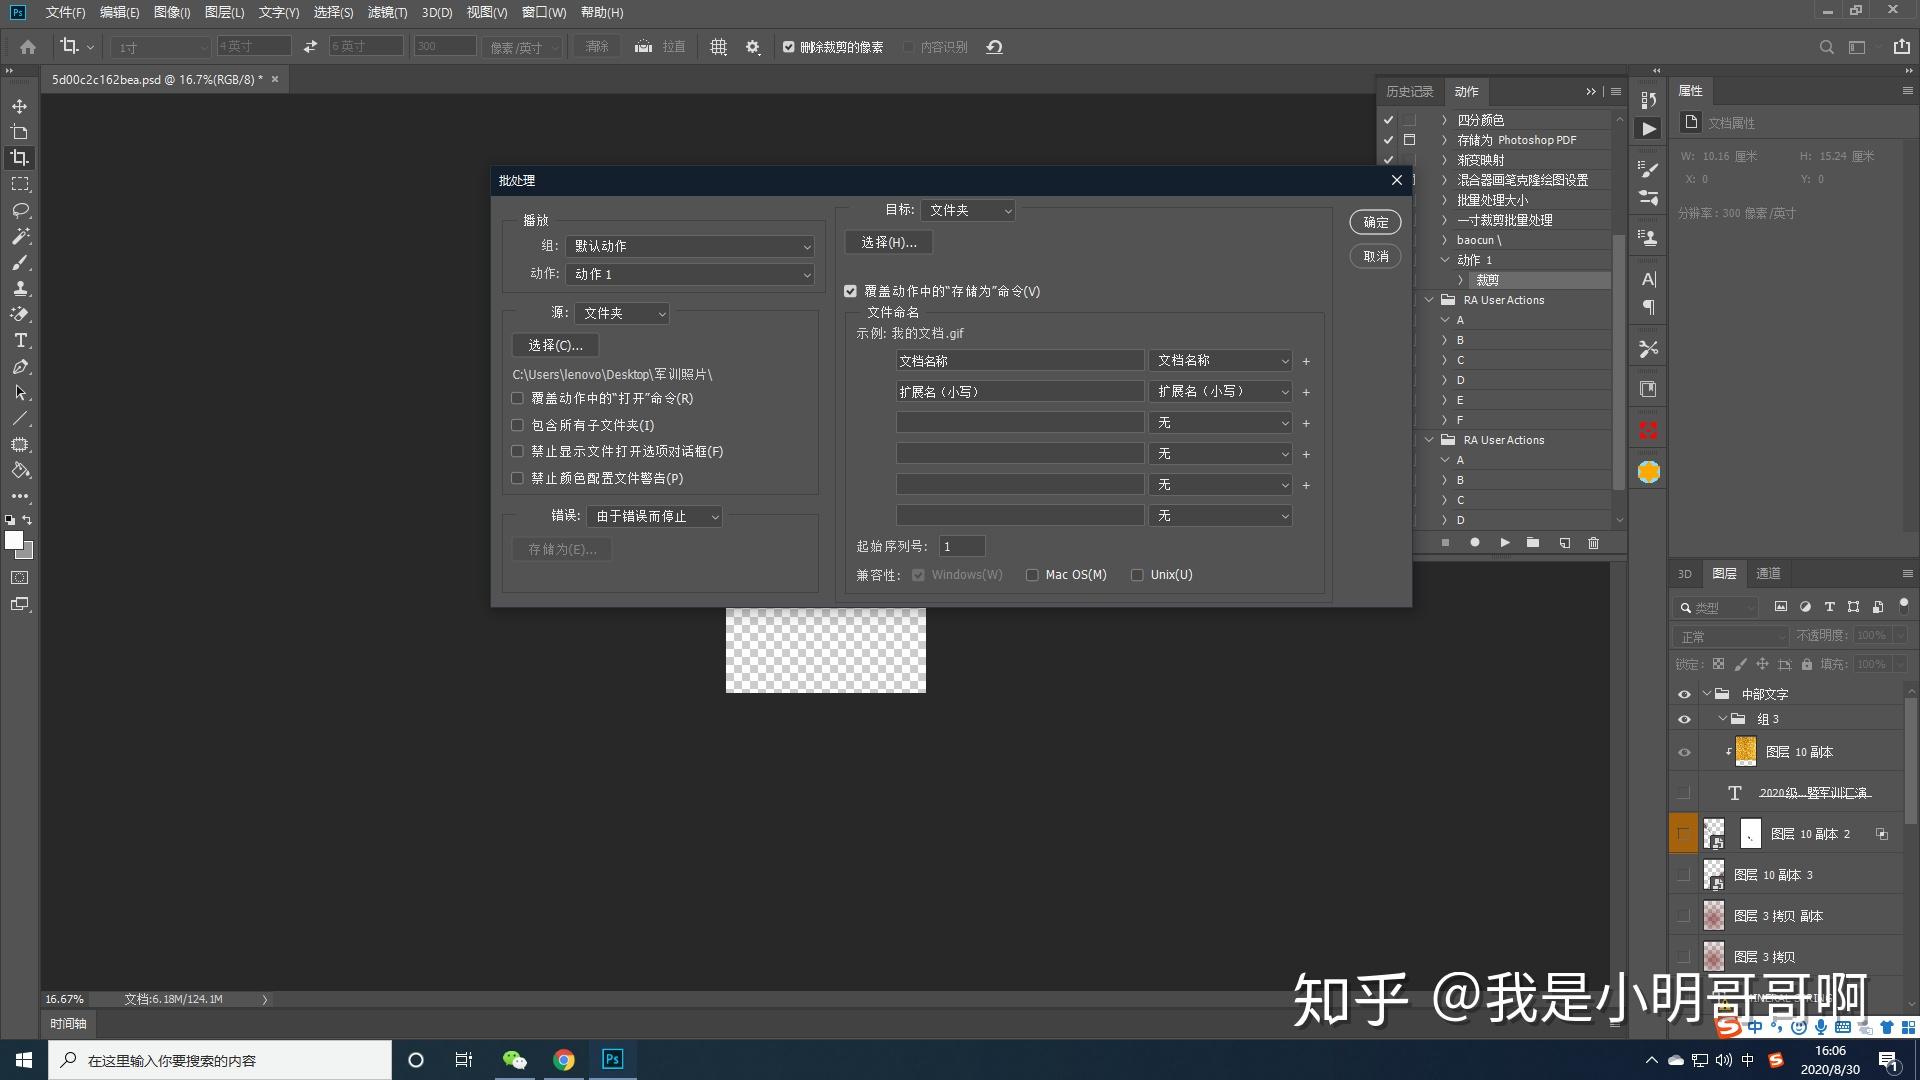The height and width of the screenshot is (1080, 1920).
Task: Open the 错误 dropdown showing 由于错误而停止
Action: pos(654,516)
